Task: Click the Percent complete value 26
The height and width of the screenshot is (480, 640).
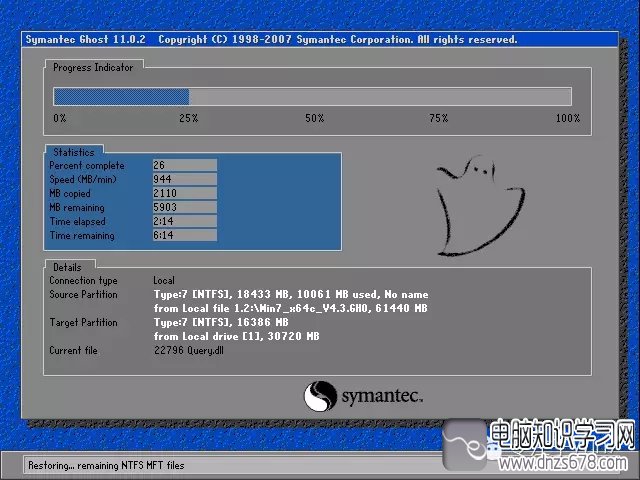Action: pos(184,165)
